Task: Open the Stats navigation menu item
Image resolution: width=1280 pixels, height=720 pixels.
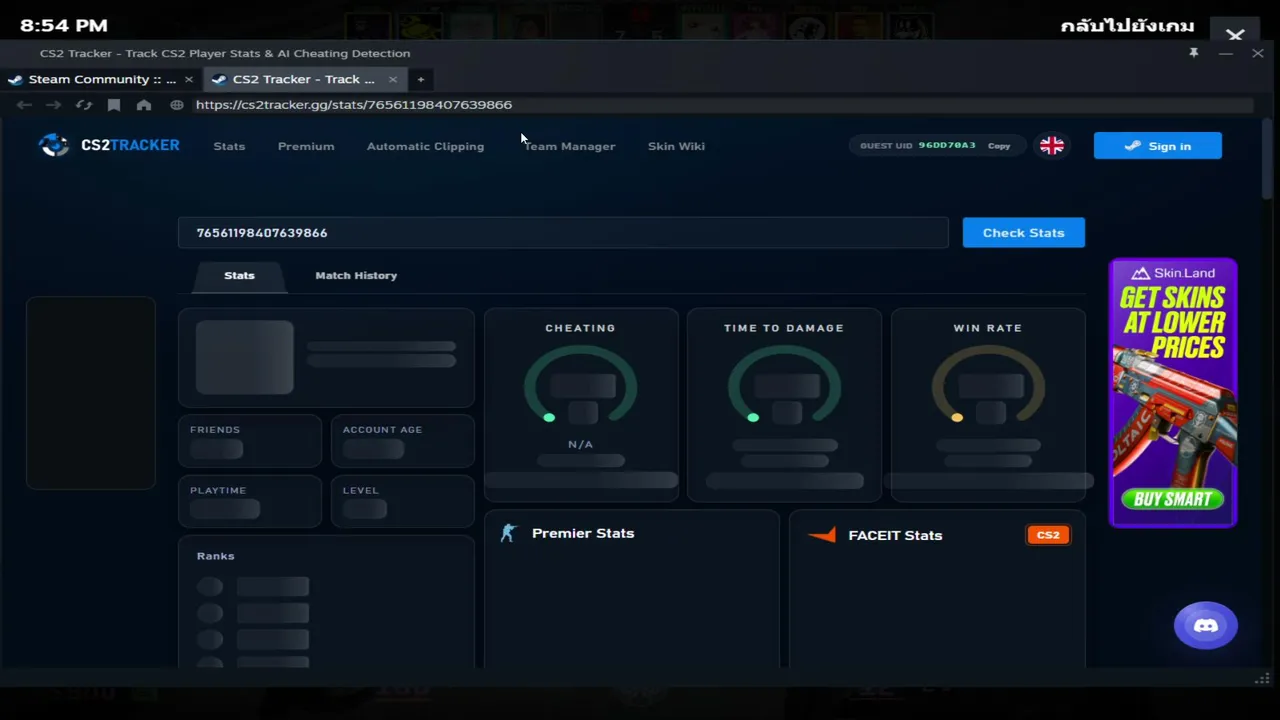Action: click(229, 146)
